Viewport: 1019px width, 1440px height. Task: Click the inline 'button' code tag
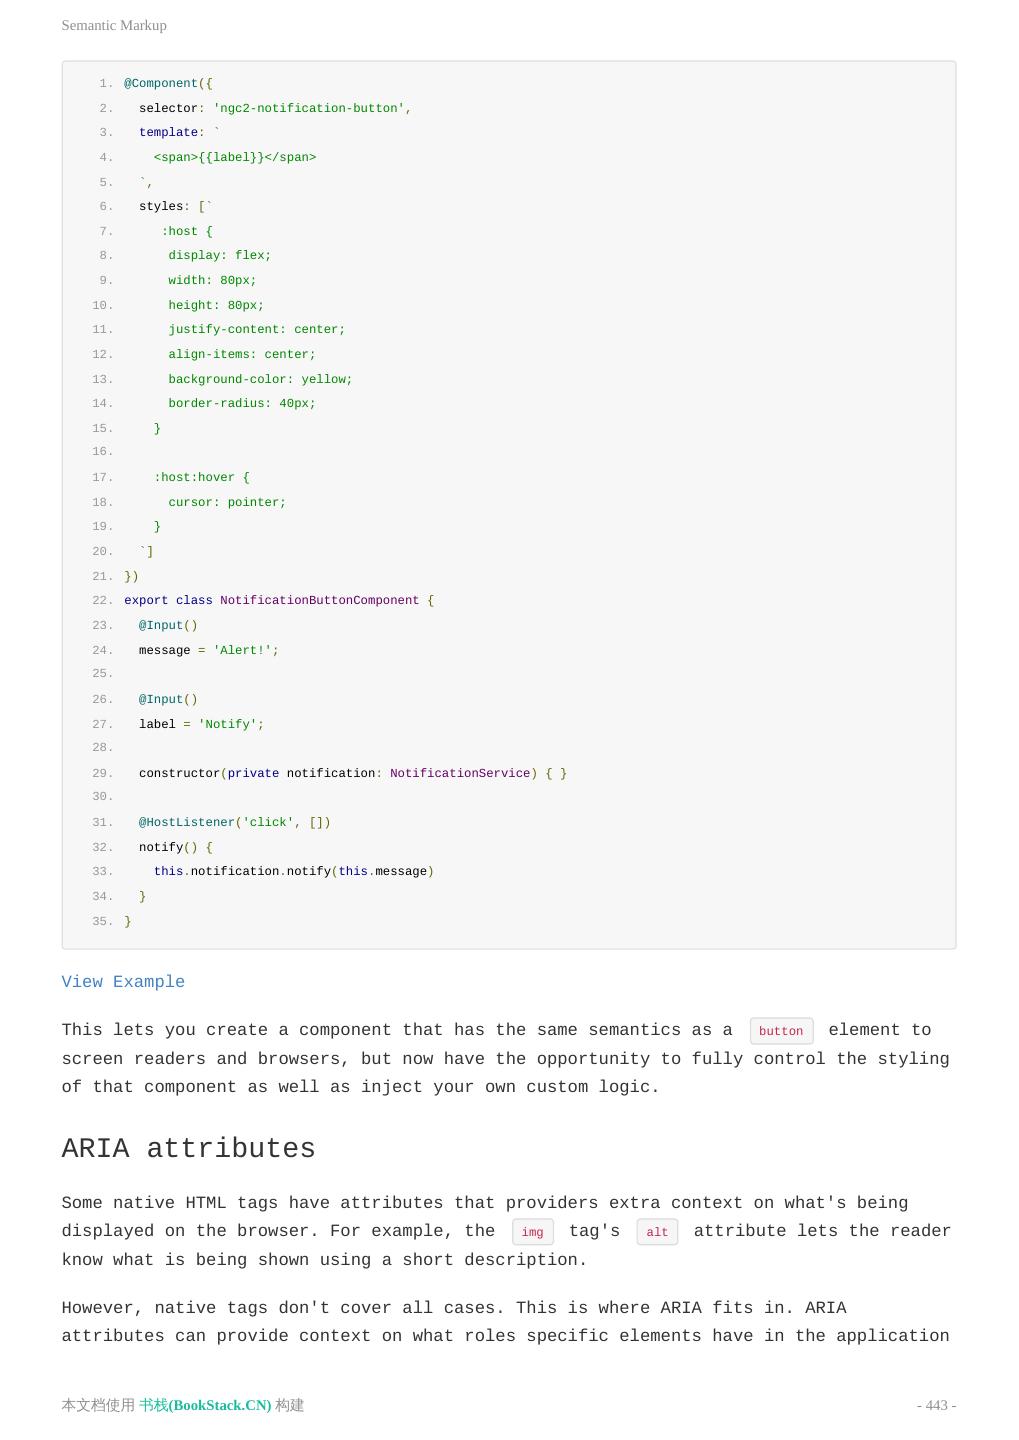[781, 1031]
